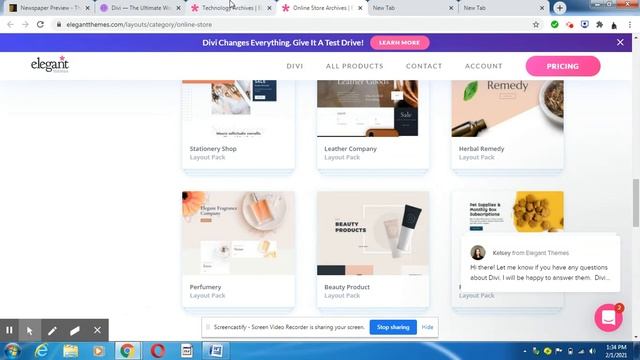The width and height of the screenshot is (640, 360).
Task: Switch to Chrome in the taskbar
Action: (127, 351)
